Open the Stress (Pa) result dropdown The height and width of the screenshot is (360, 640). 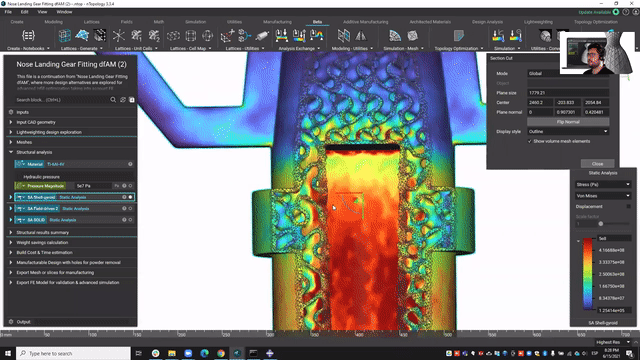point(603,184)
